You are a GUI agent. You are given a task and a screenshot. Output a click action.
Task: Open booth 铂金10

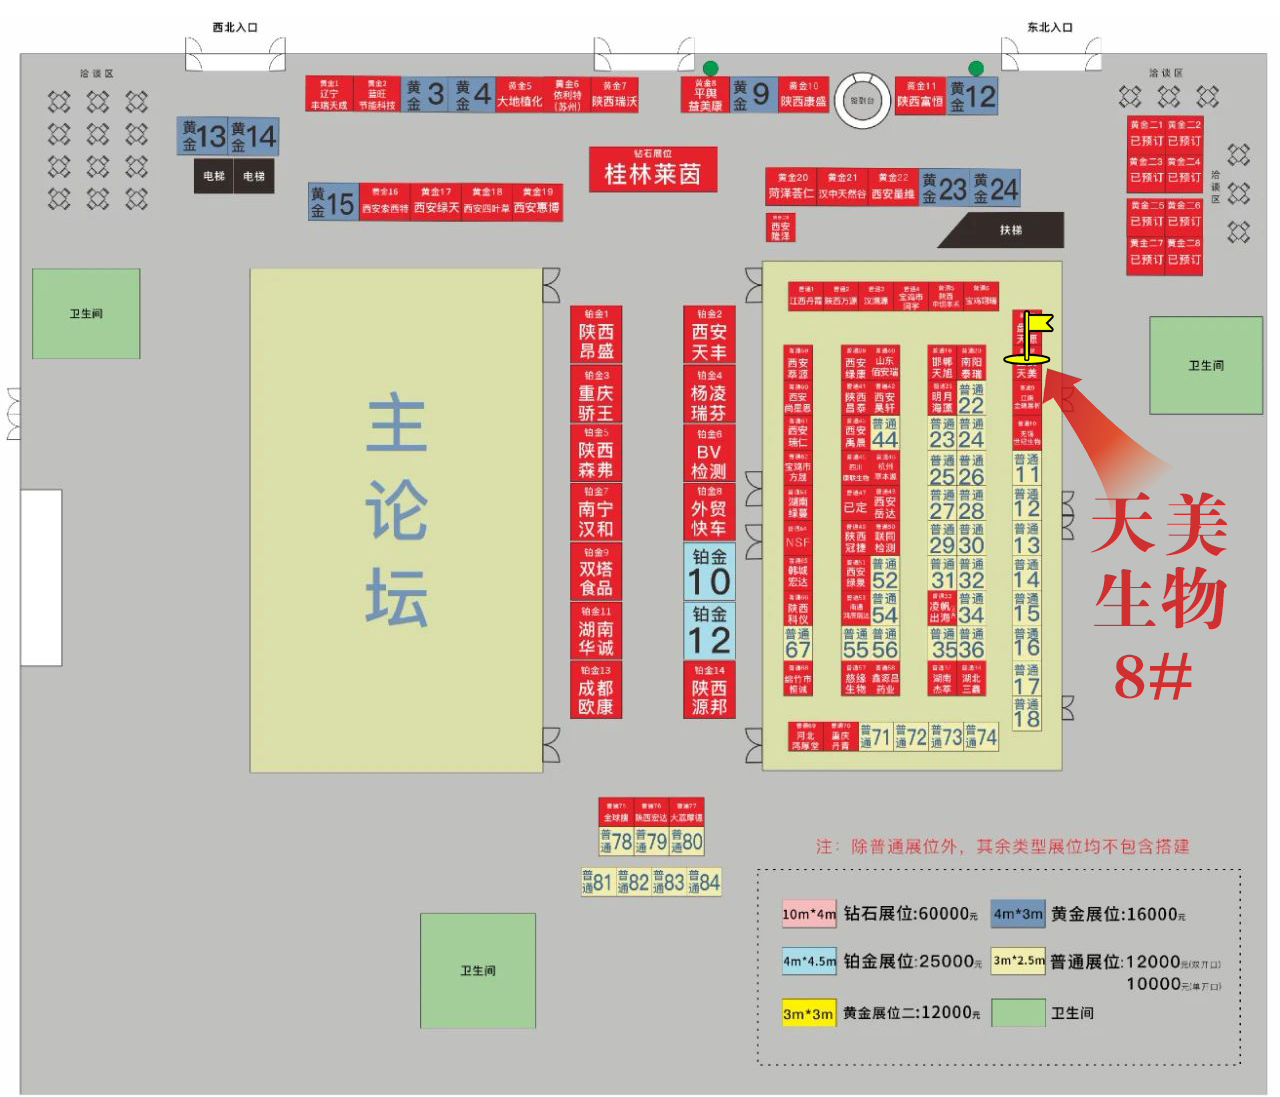pyautogui.click(x=709, y=573)
